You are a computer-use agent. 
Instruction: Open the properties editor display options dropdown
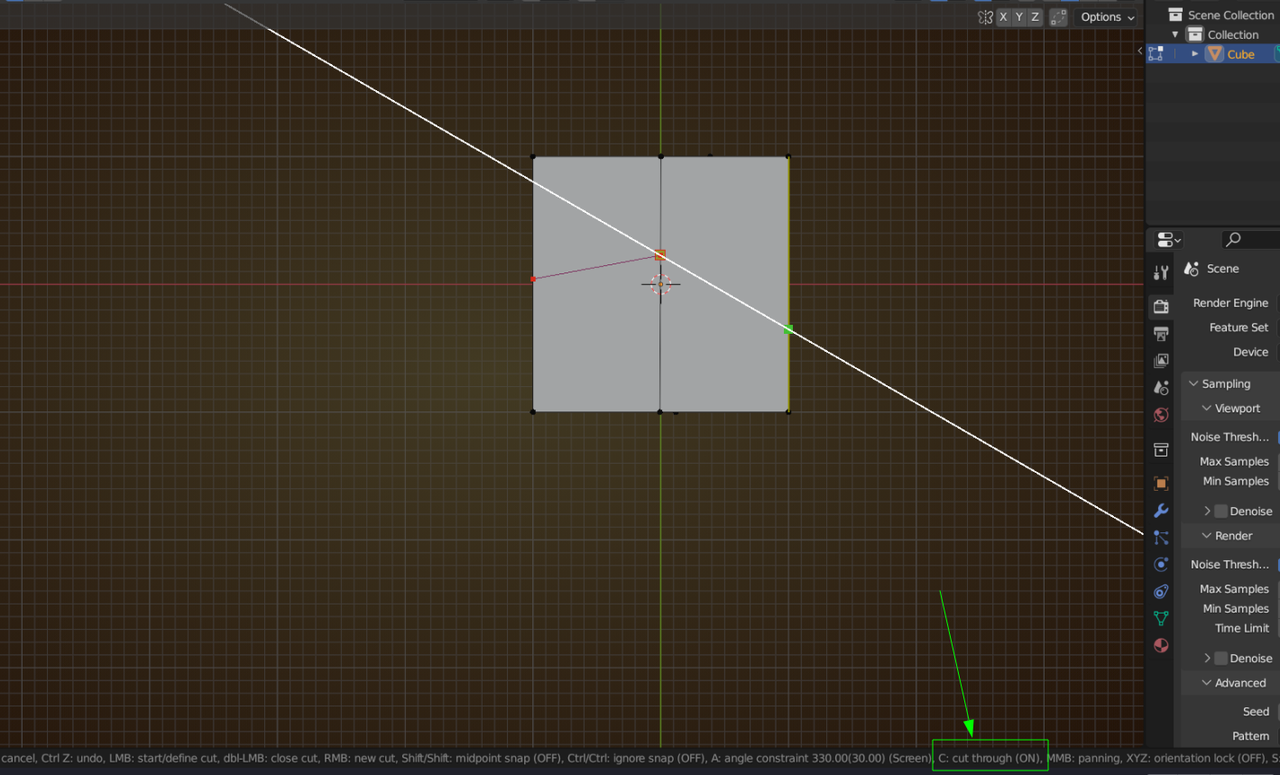(x=1168, y=239)
